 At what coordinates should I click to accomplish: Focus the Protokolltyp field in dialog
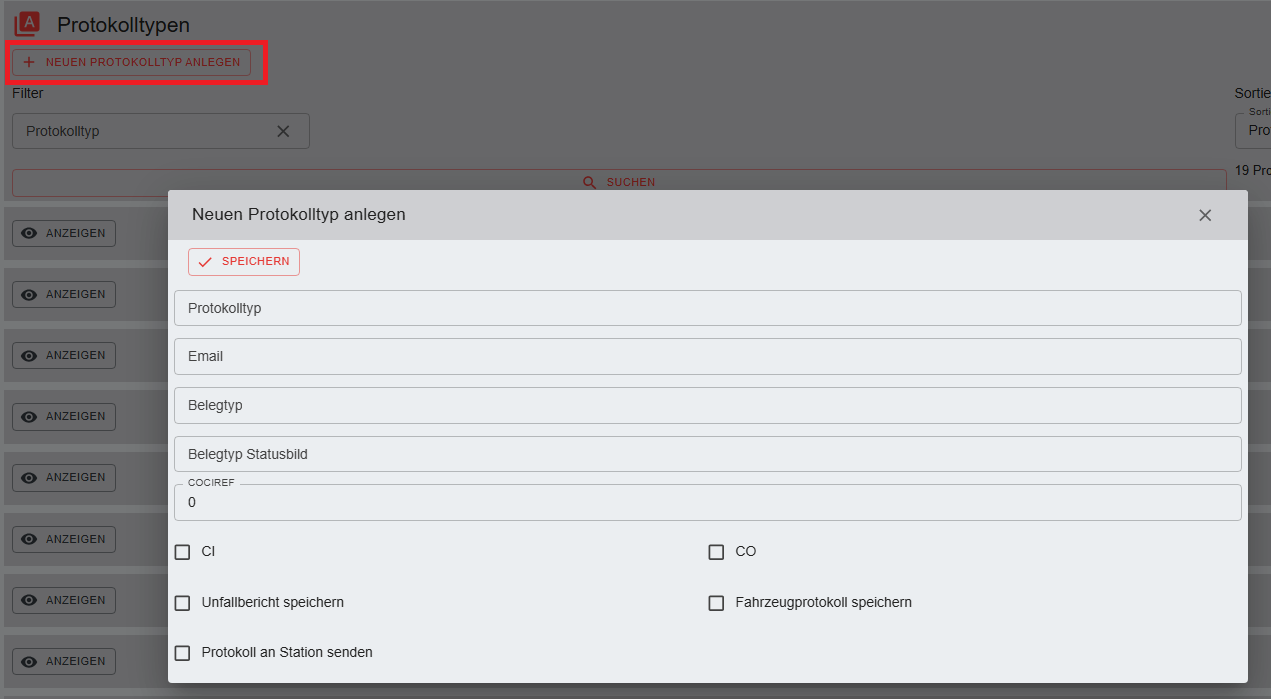(x=707, y=308)
